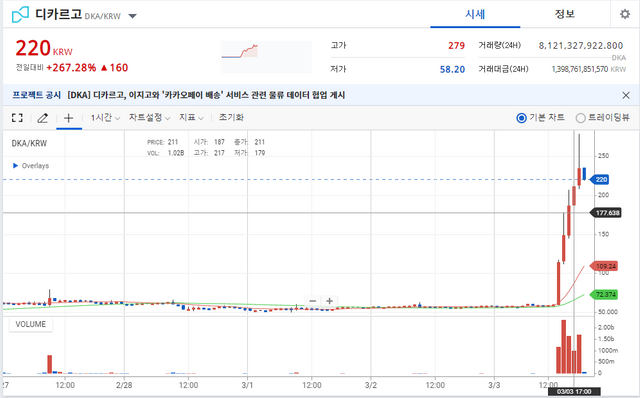Read the DKA 디카르고 disclosure headline
The image size is (640, 398).
point(206,95)
